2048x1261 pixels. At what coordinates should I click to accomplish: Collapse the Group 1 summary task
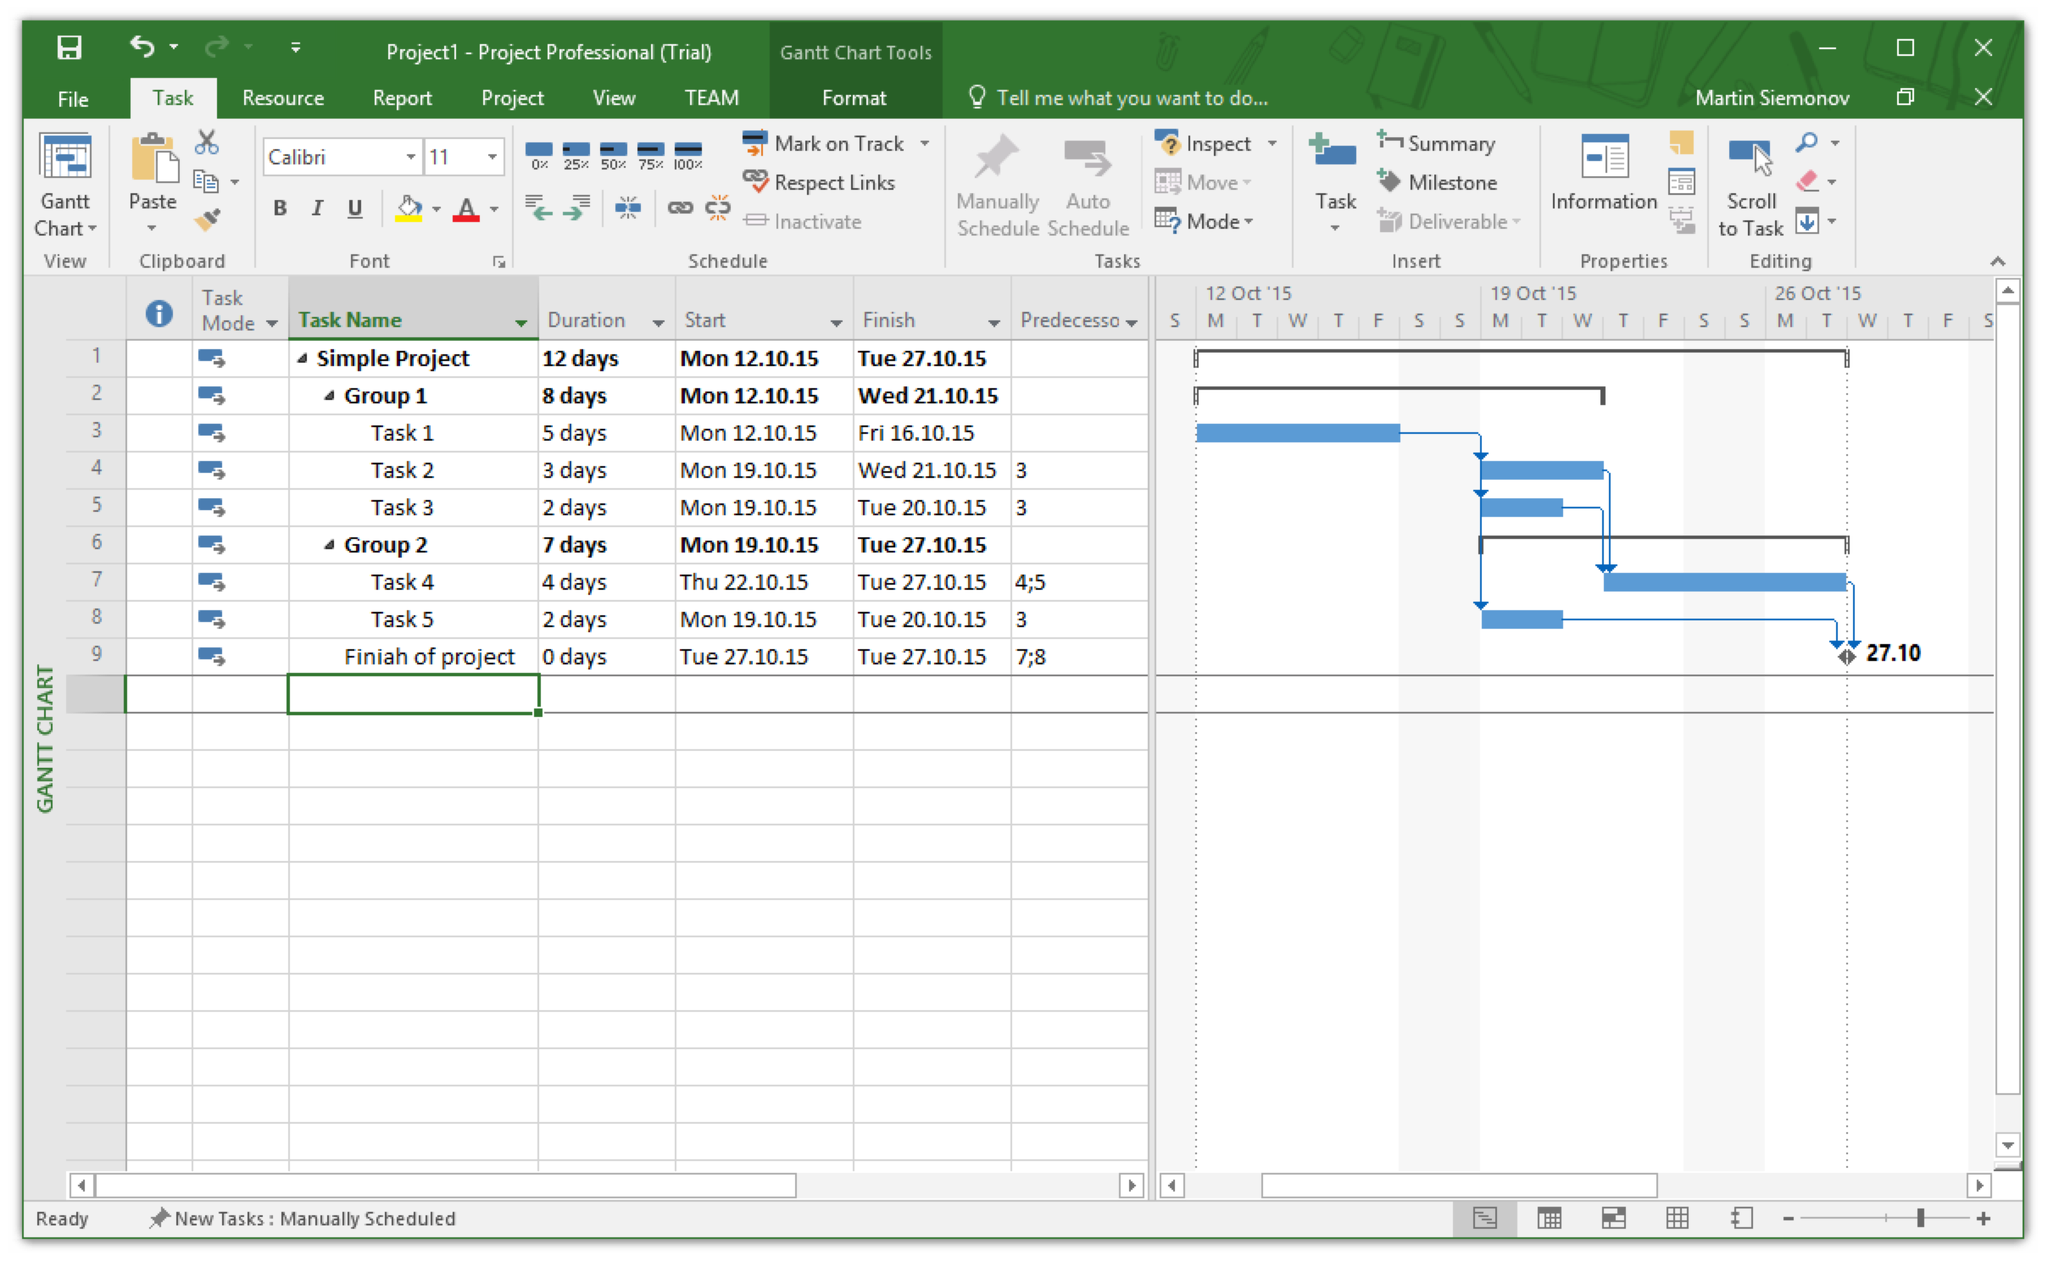coord(330,395)
